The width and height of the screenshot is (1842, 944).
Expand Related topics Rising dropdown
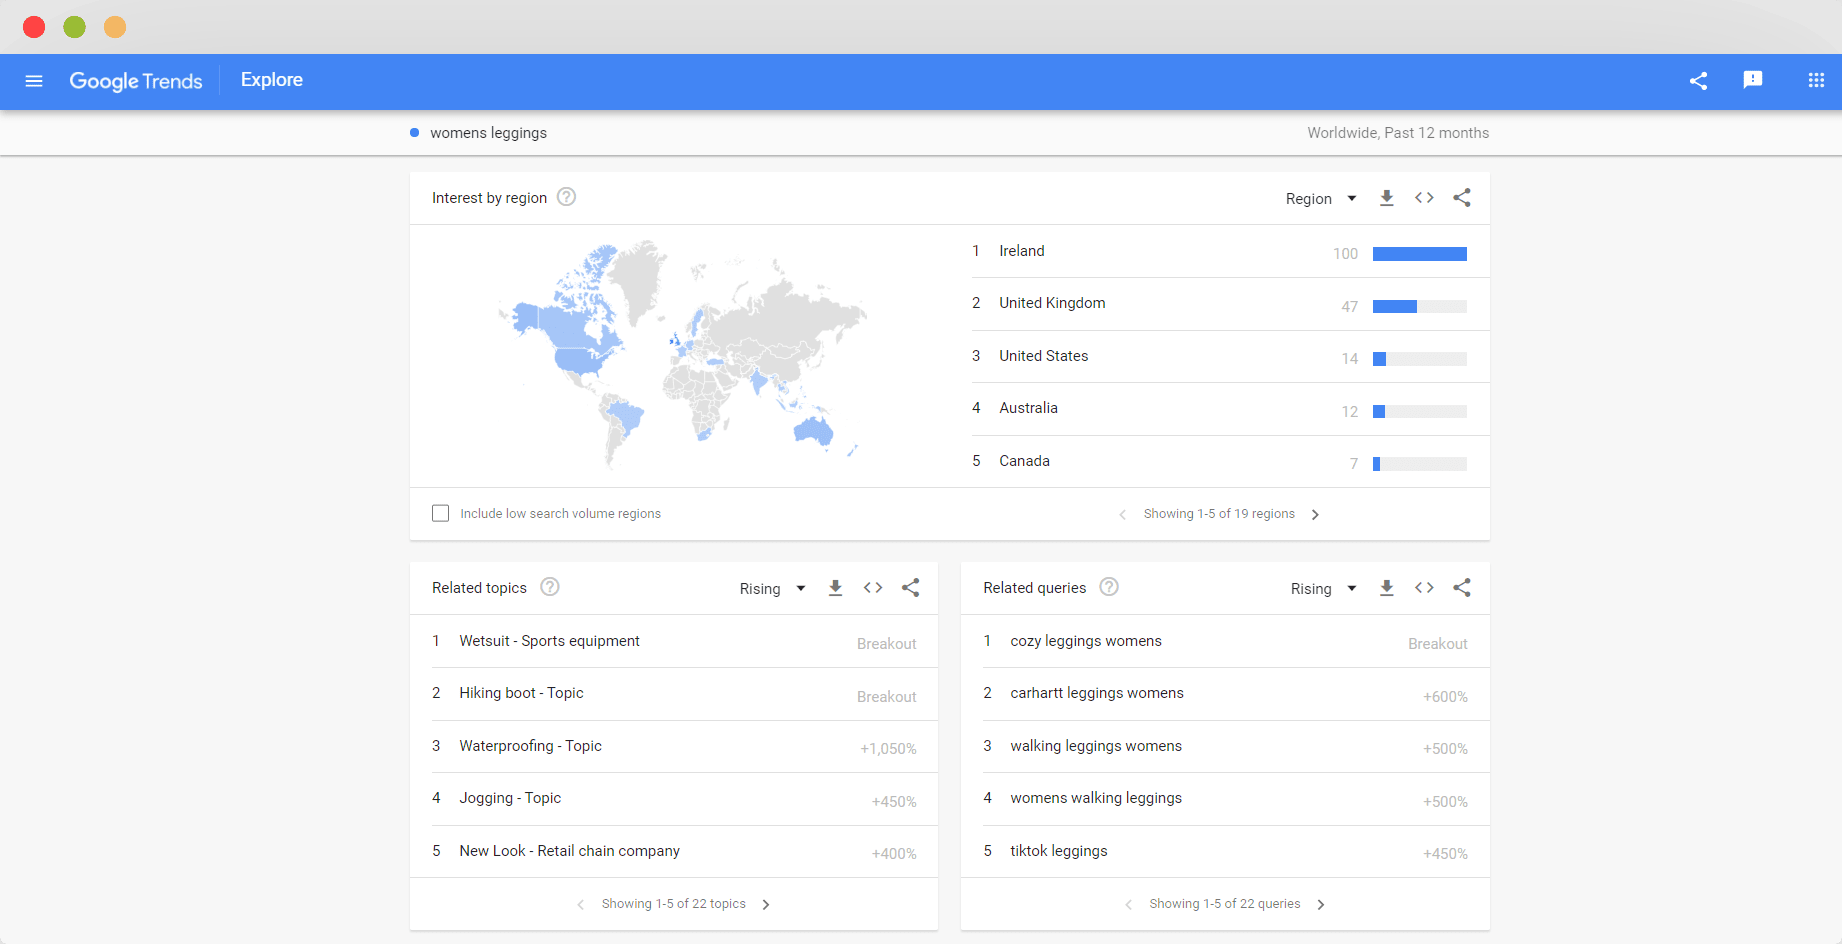pyautogui.click(x=772, y=588)
